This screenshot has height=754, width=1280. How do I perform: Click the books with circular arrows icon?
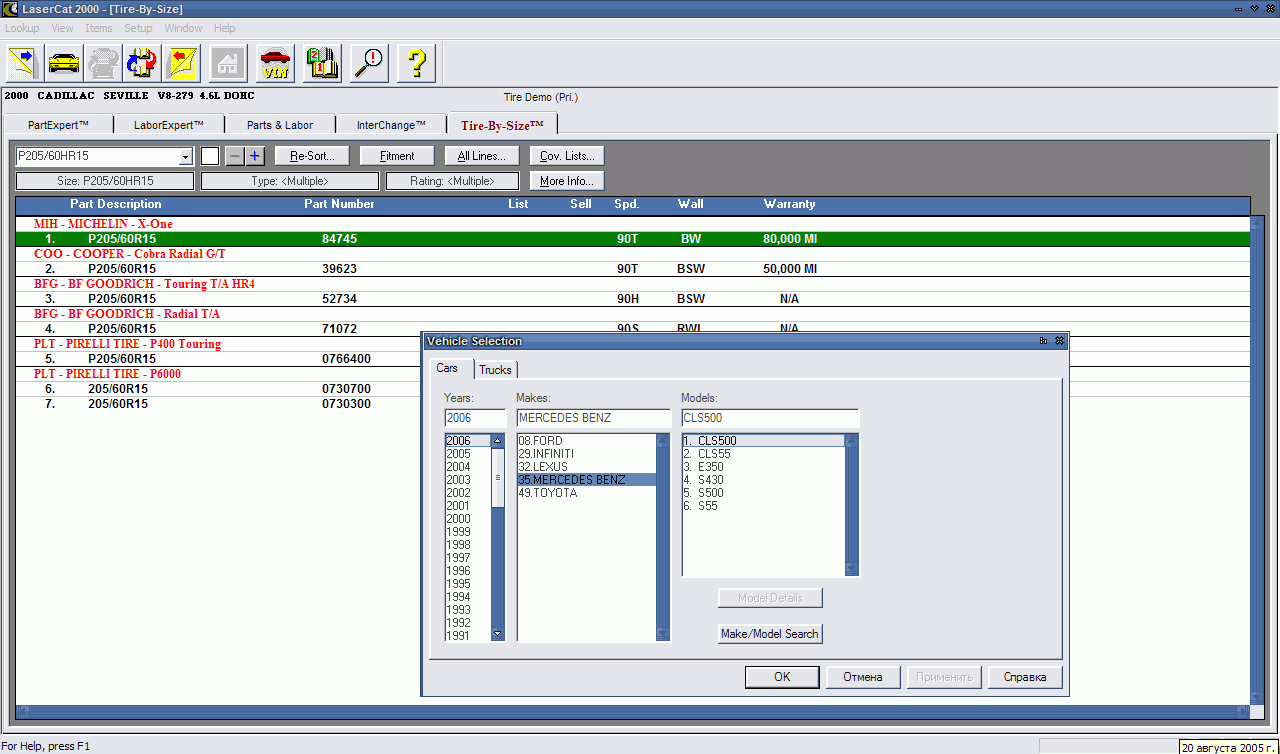(x=141, y=64)
